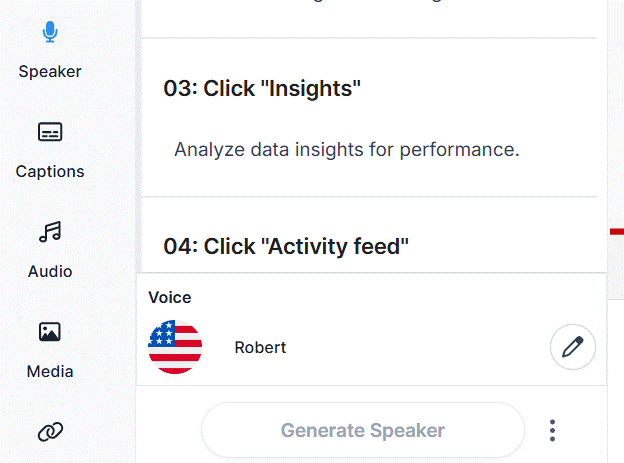The image size is (624, 463).
Task: Select the Captions subtitle icon
Action: pos(50,132)
